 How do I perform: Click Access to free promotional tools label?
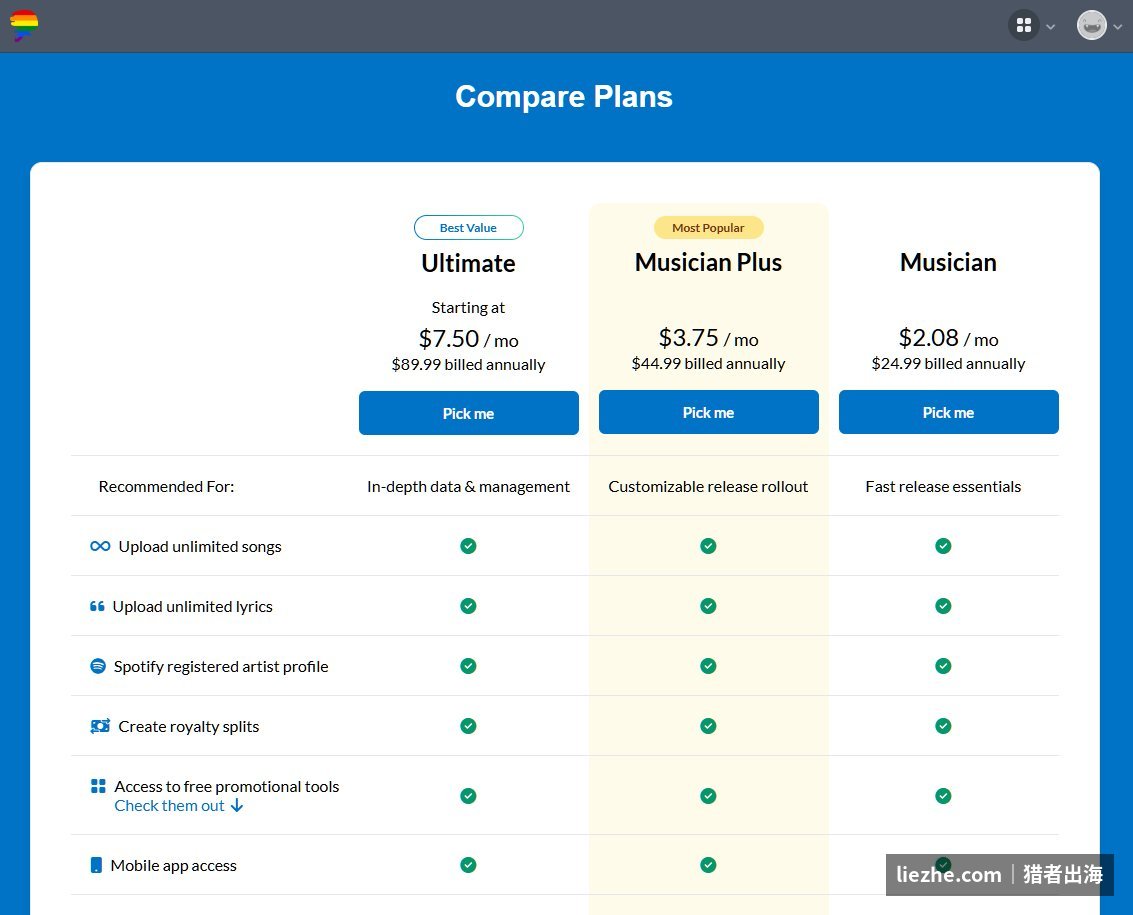[x=226, y=786]
